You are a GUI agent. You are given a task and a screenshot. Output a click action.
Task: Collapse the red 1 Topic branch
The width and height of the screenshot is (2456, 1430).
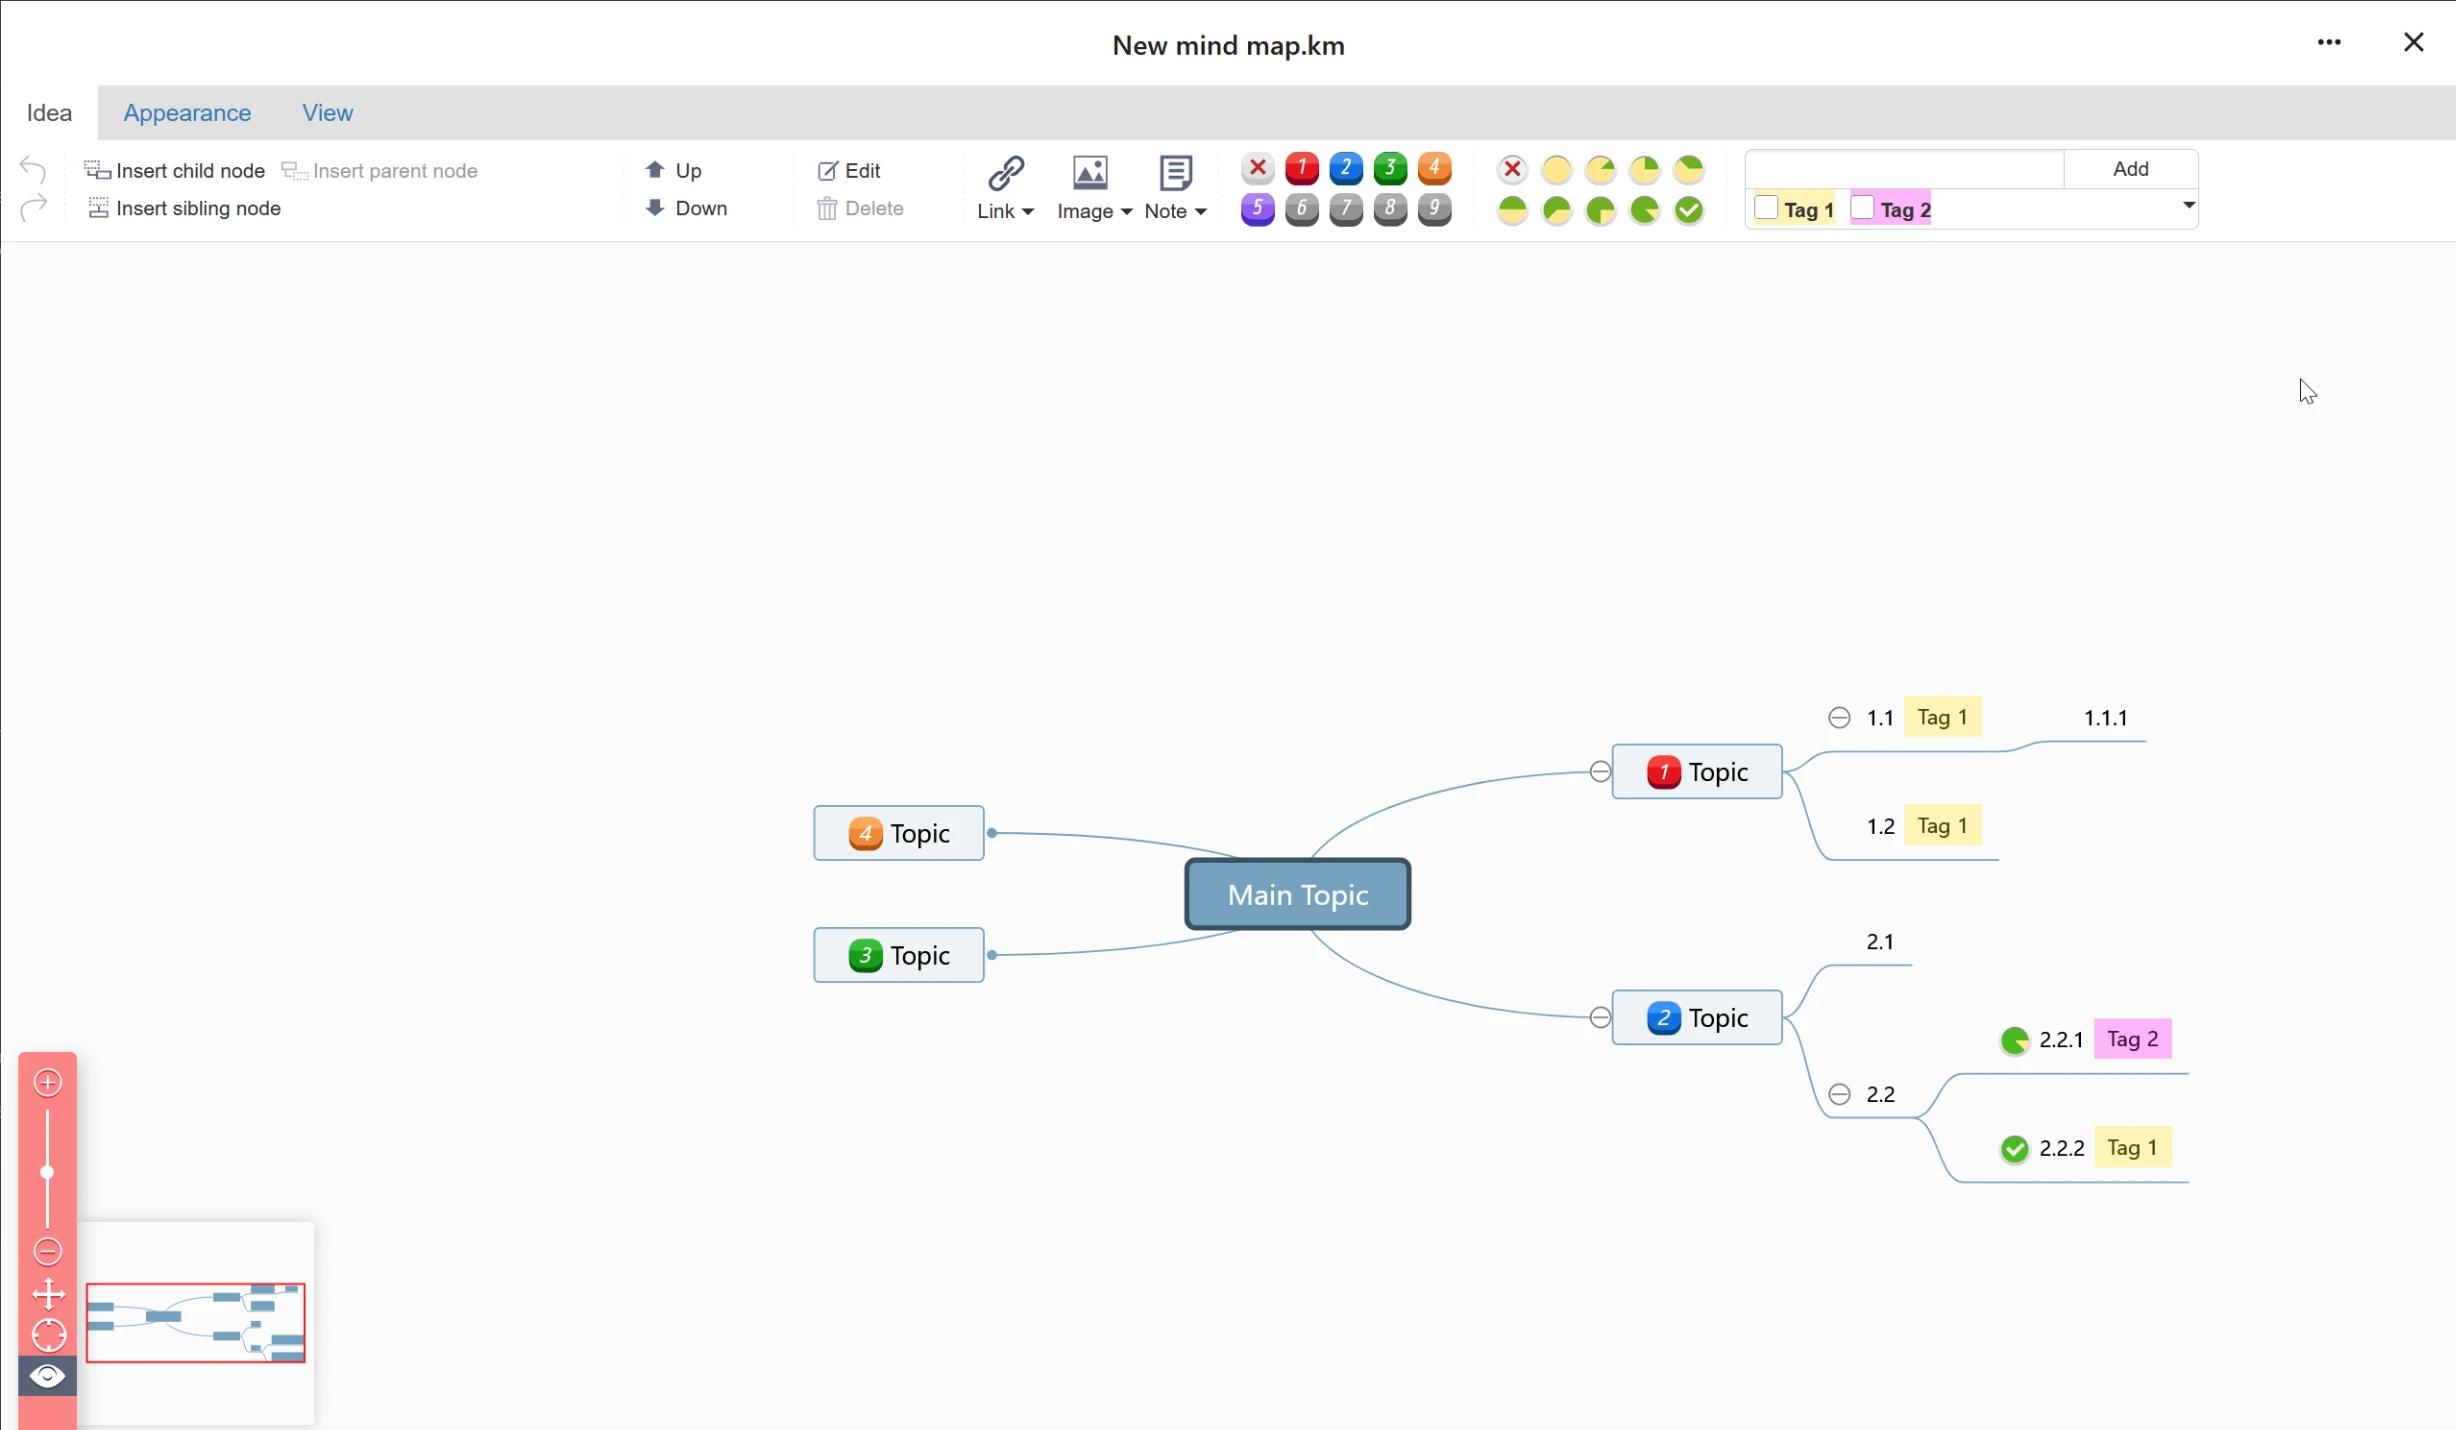point(1600,772)
